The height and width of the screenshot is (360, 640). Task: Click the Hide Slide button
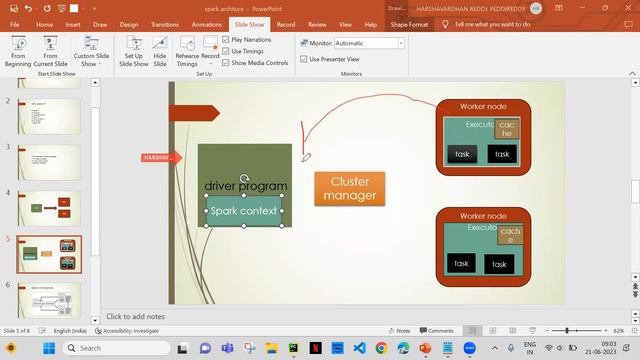(x=160, y=51)
